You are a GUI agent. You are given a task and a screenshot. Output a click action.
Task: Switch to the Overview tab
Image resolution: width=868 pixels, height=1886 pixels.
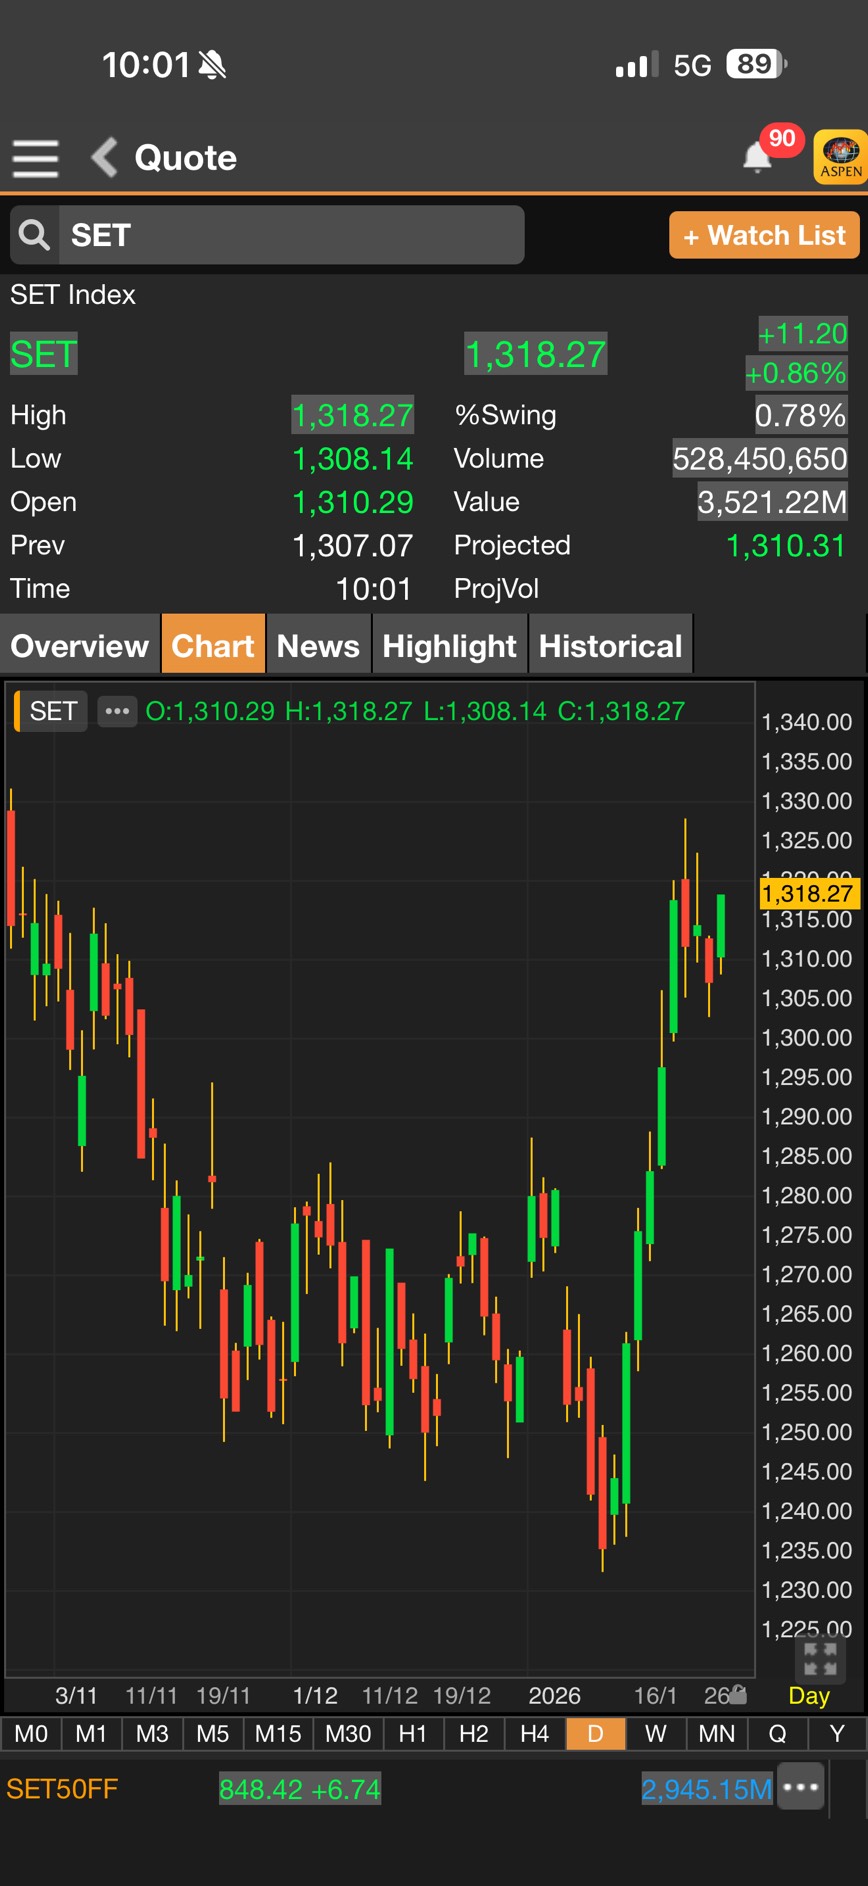pos(80,646)
